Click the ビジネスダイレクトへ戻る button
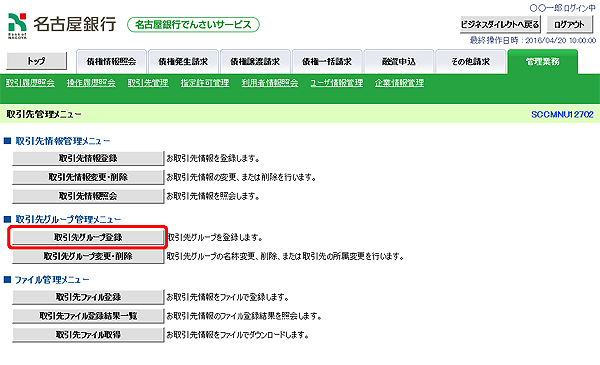The image size is (600, 365). (500, 24)
